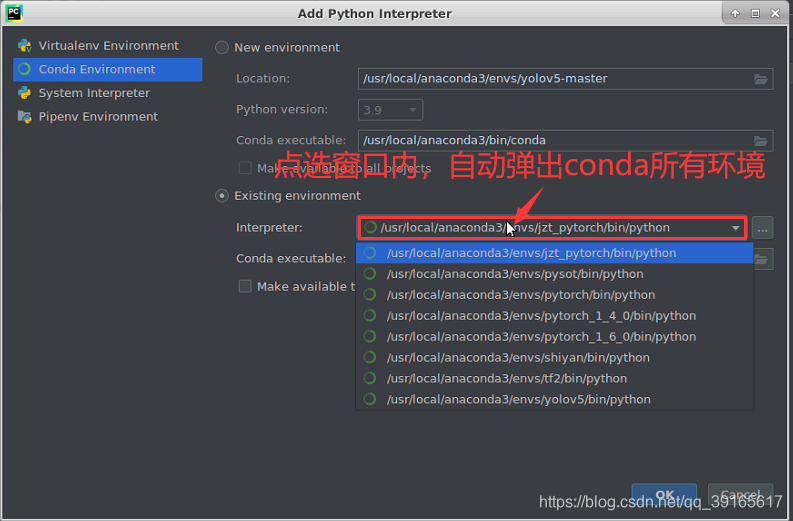Viewport: 793px width, 521px height.
Task: Click conda icon of yolov5 entry
Action: (x=370, y=399)
